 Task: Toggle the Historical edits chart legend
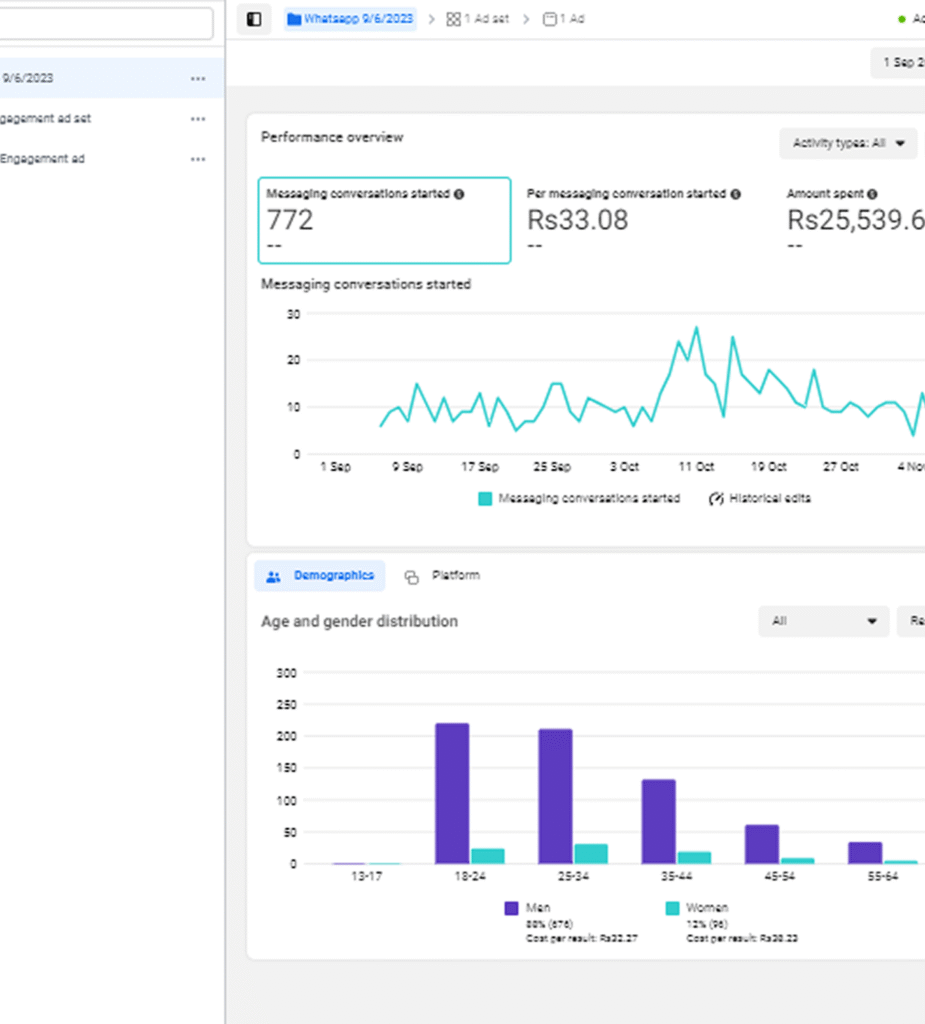(760, 498)
